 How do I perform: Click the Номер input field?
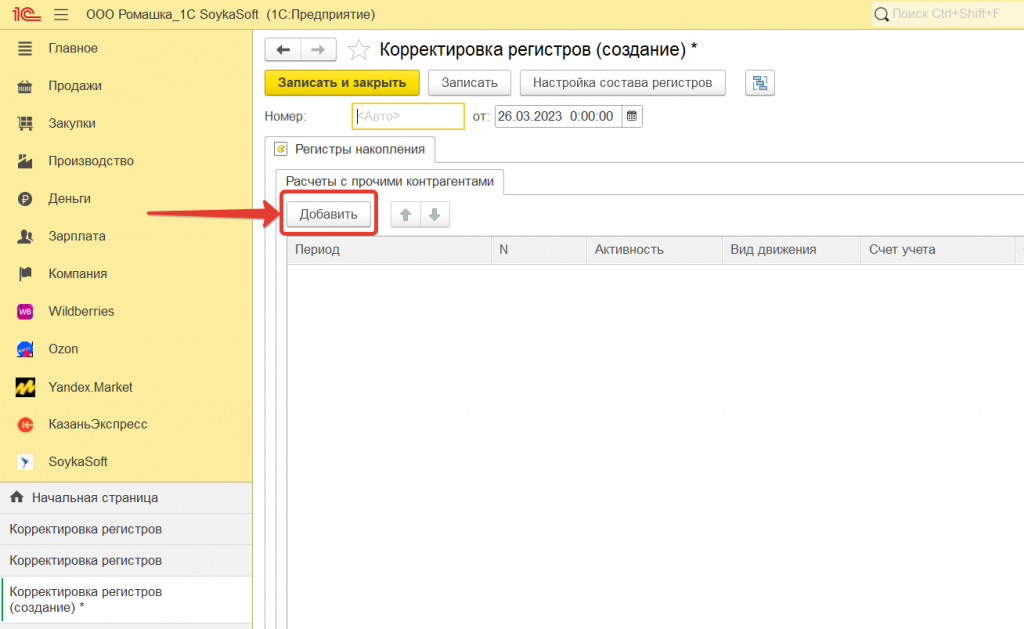tap(408, 116)
